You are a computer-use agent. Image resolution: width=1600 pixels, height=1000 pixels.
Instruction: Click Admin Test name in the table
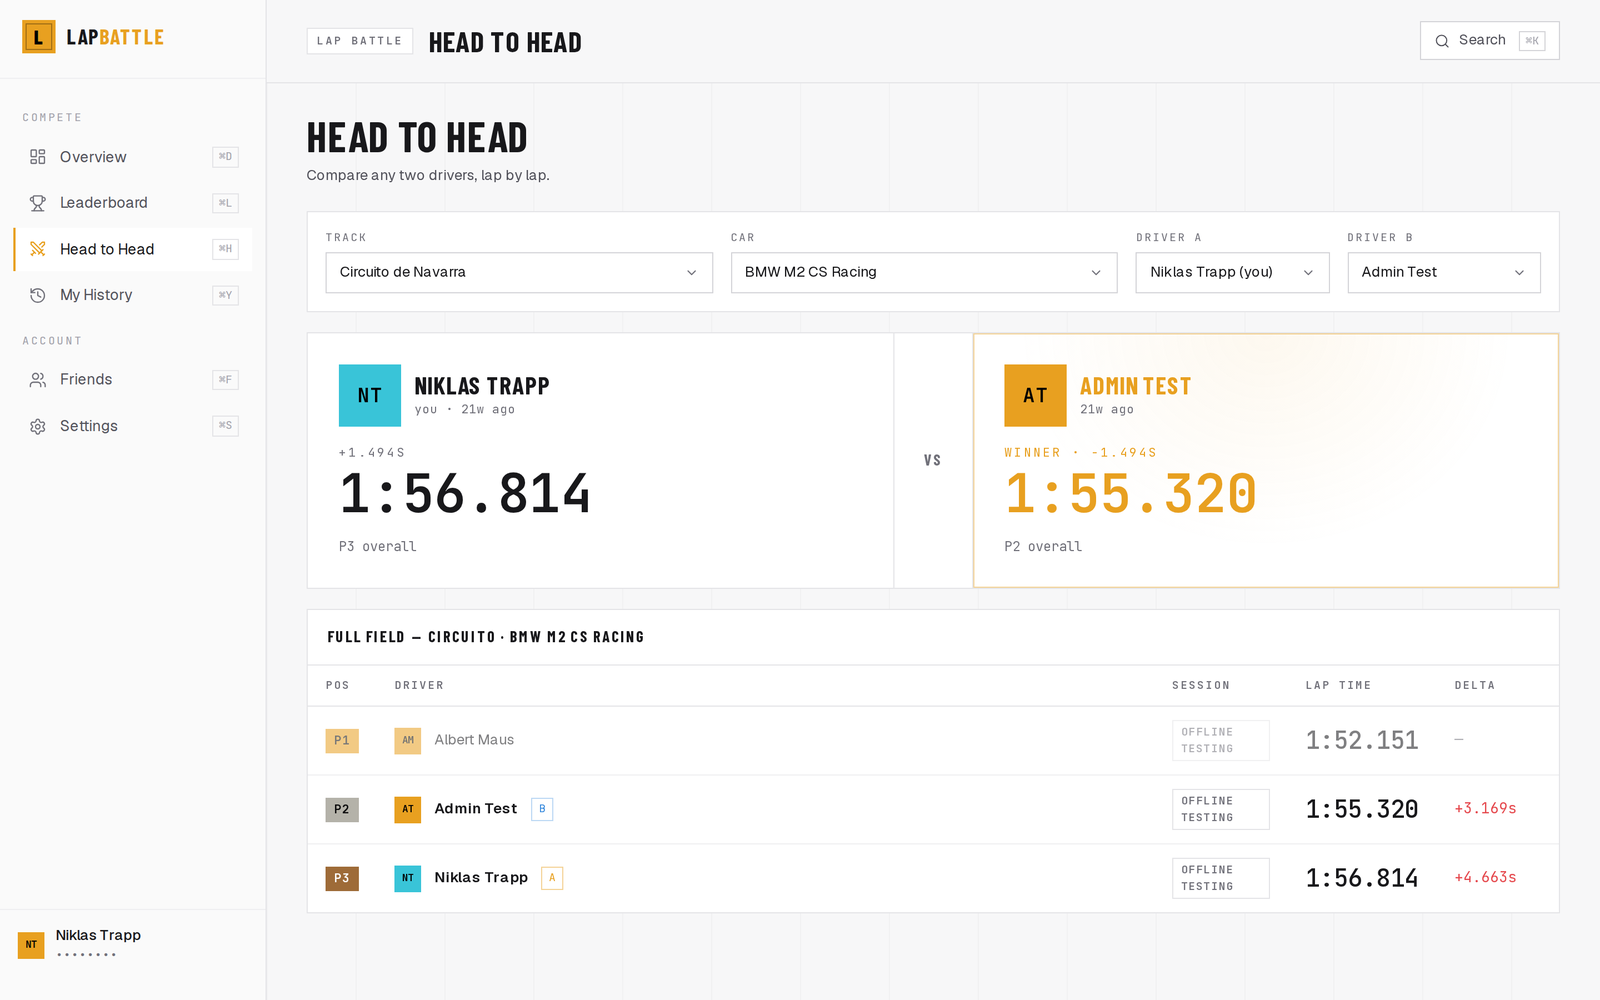coord(476,809)
